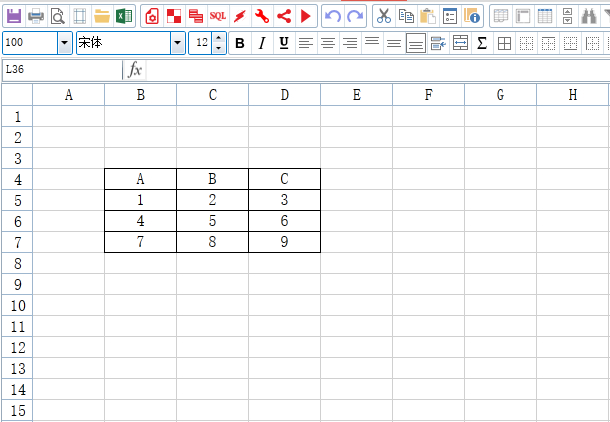Viewport: 610px width, 422px height.
Task: Click the L36 cell name box
Action: click(60, 69)
